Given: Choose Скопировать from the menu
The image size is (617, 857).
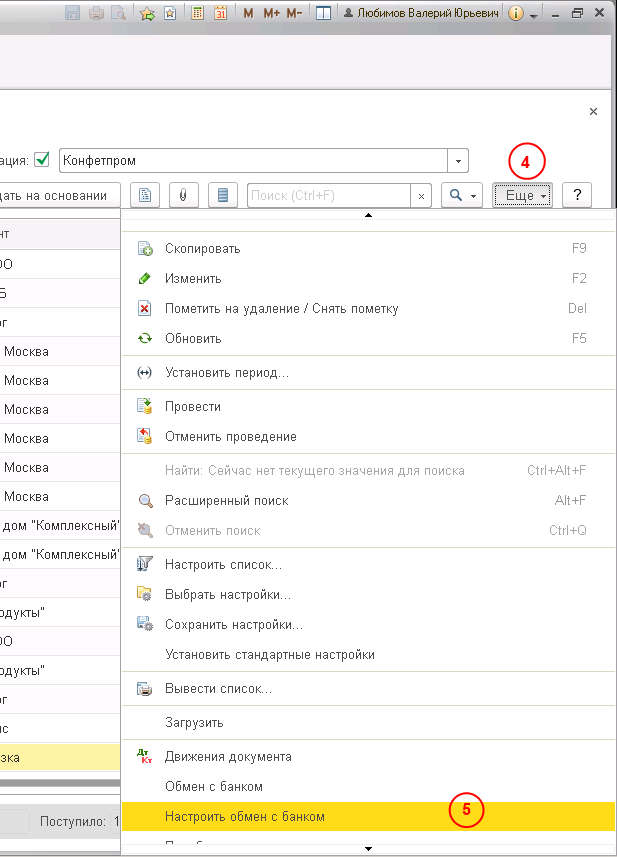Looking at the screenshot, I should pyautogui.click(x=202, y=248).
